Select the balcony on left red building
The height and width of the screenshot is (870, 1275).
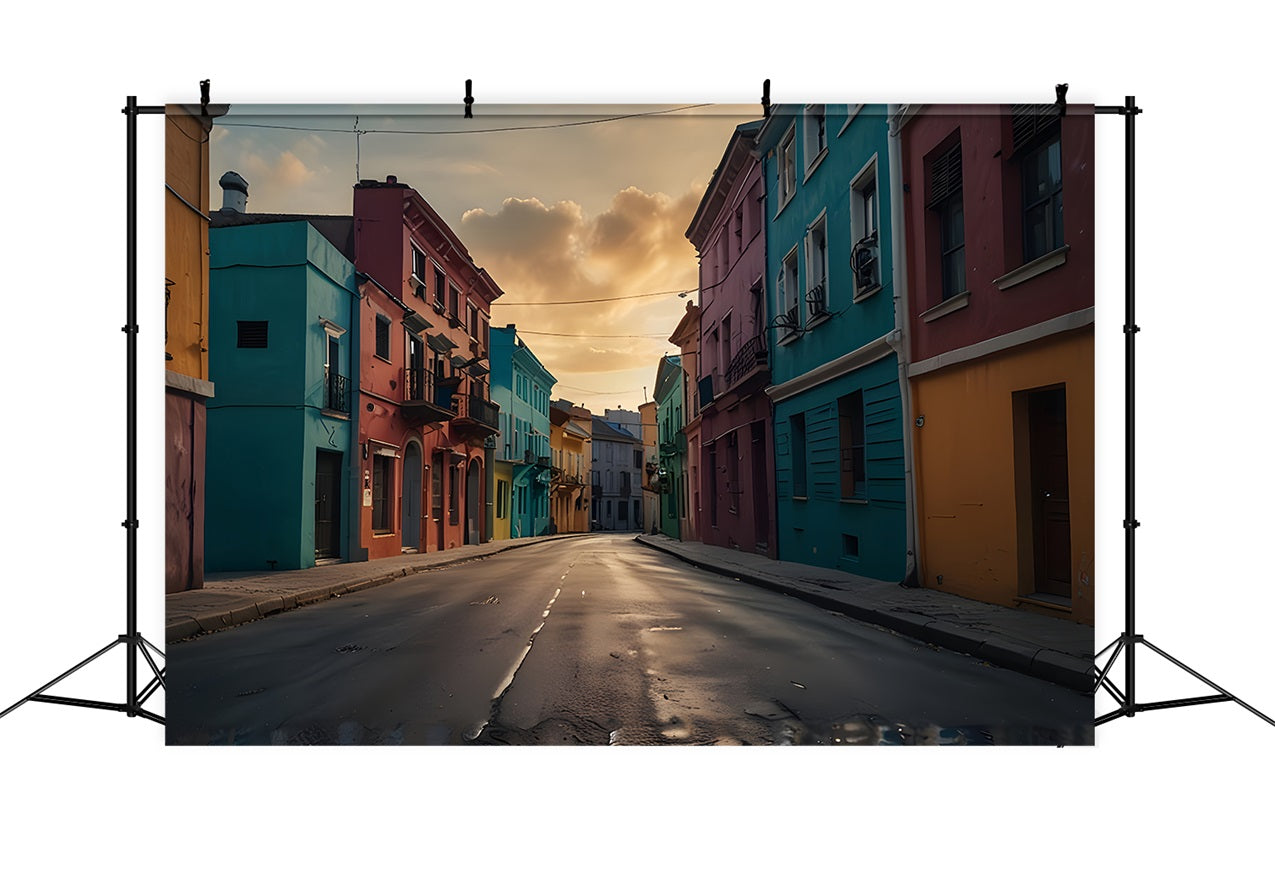click(x=430, y=395)
